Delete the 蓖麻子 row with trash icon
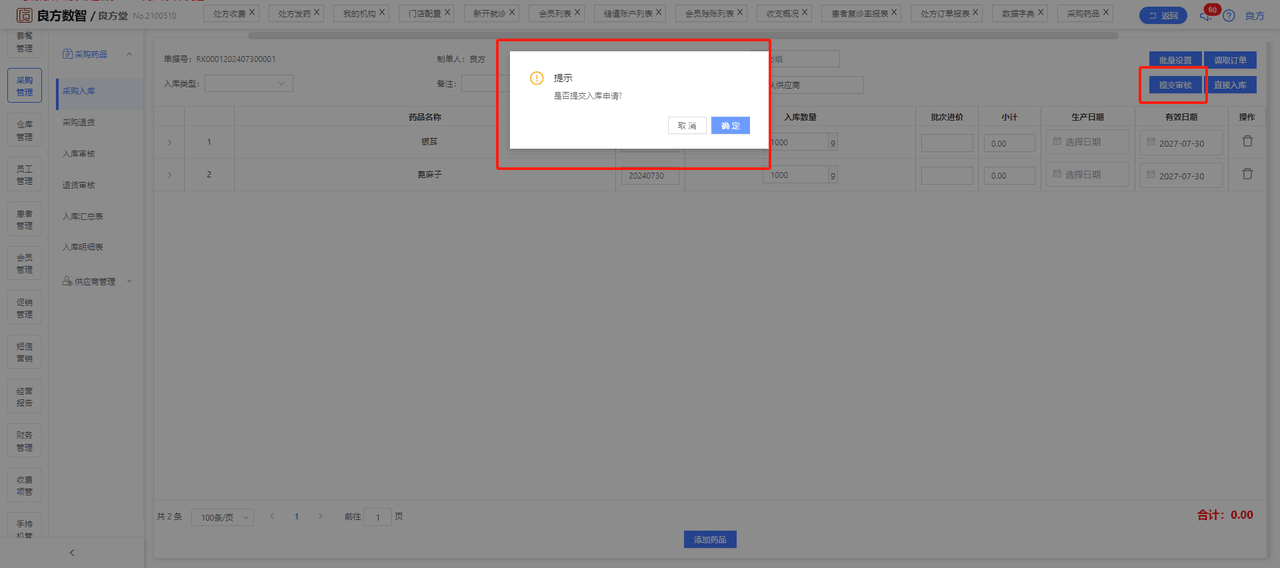 (1247, 174)
